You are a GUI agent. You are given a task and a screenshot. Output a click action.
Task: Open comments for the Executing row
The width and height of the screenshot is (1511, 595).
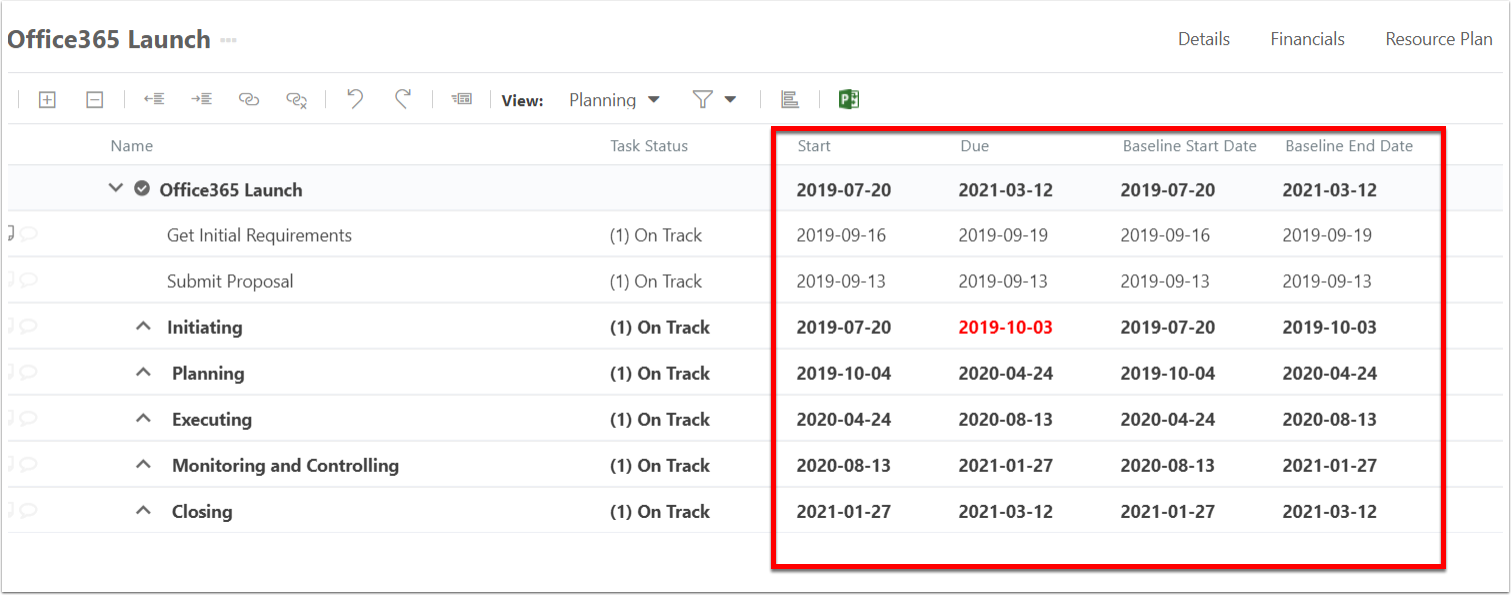coord(29,418)
